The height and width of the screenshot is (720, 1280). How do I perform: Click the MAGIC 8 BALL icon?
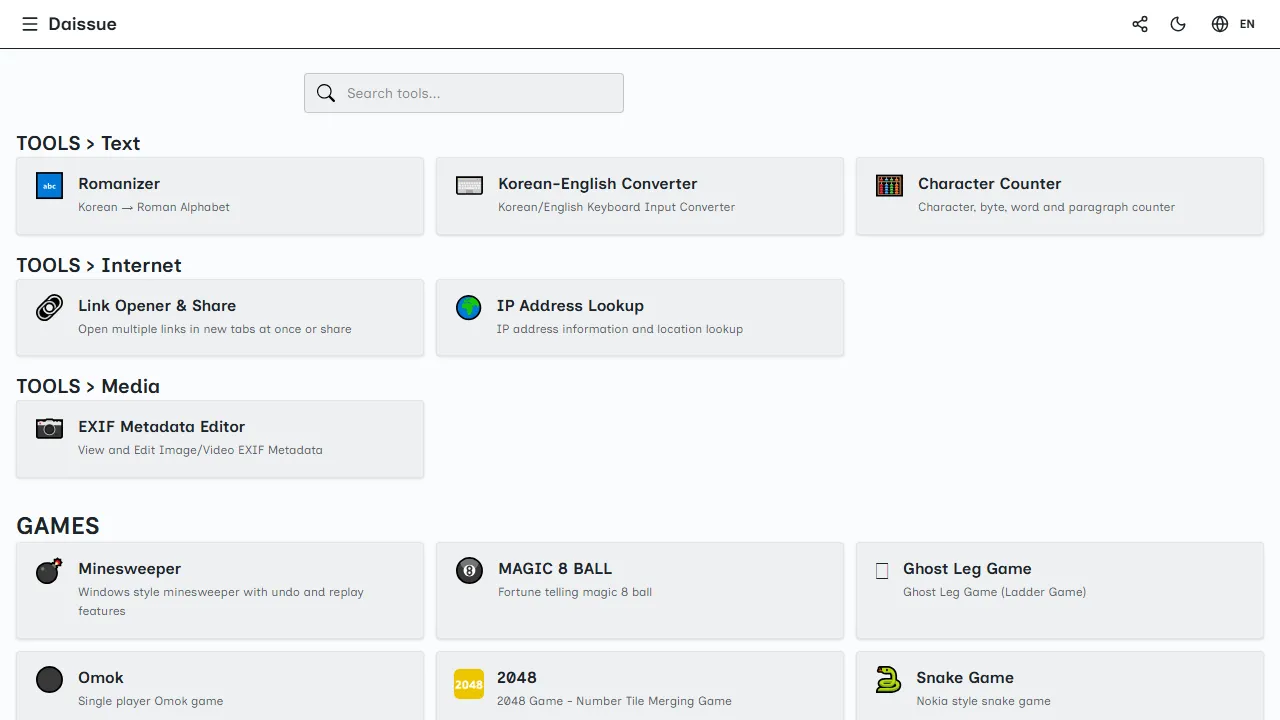(x=469, y=570)
